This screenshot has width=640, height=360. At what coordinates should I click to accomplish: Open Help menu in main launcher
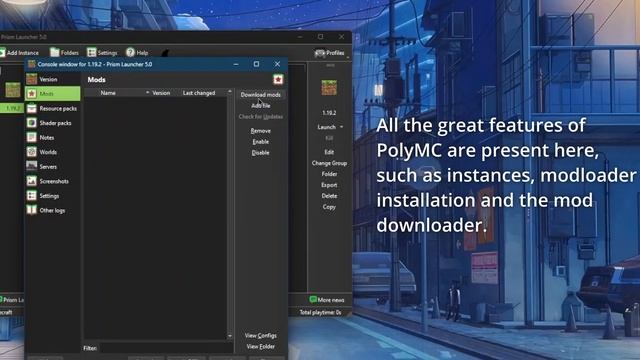(x=137, y=53)
